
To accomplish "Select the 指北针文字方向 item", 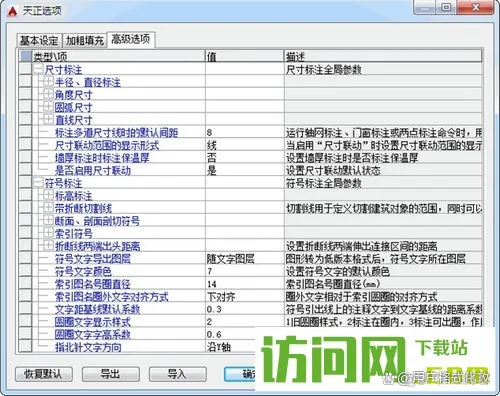I will (88, 347).
